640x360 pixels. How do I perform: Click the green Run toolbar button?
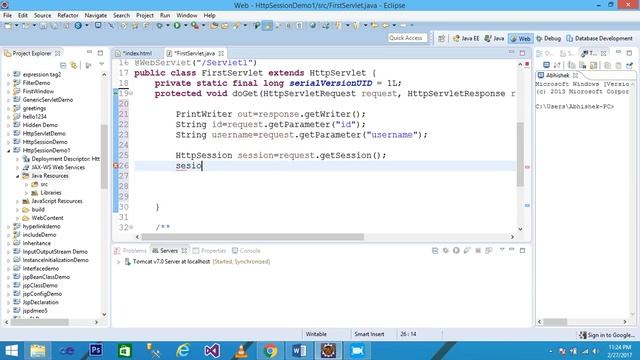177,26
